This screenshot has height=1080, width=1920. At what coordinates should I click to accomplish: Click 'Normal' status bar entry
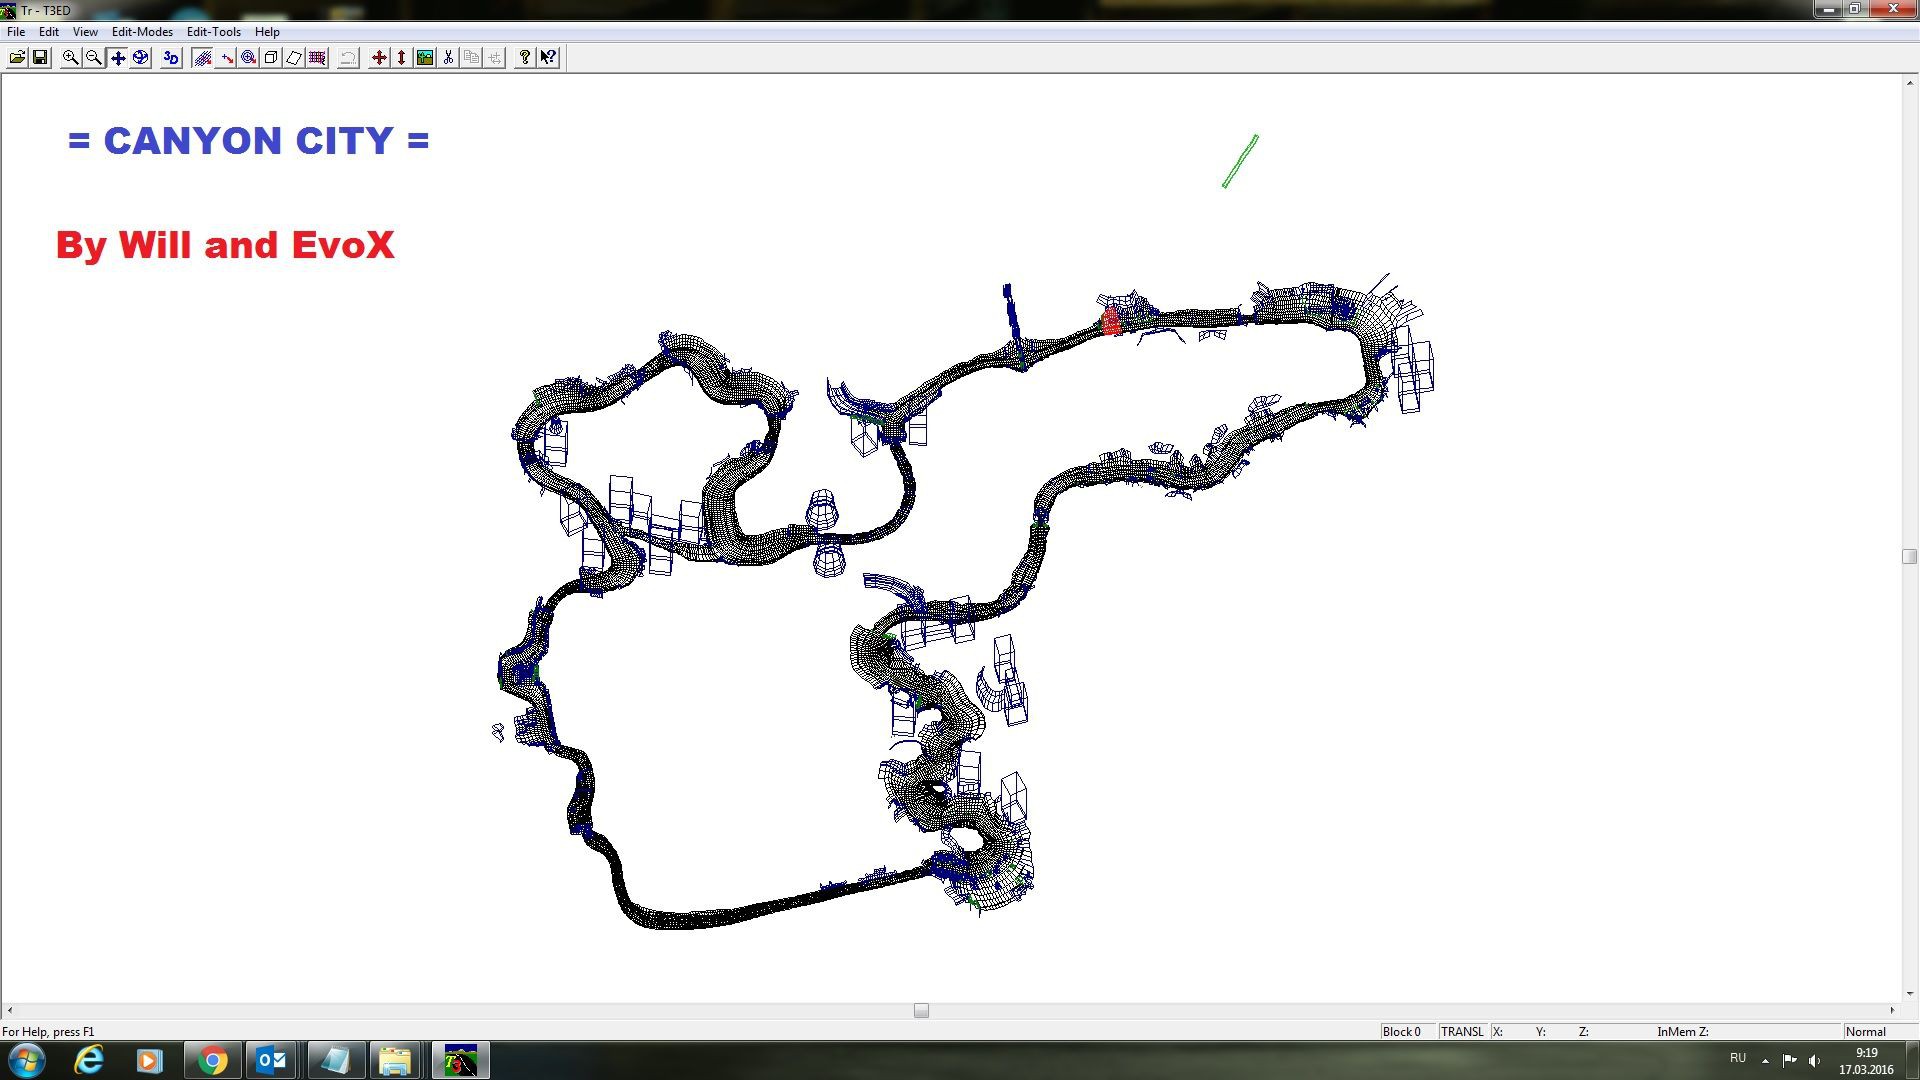pyautogui.click(x=1865, y=1032)
